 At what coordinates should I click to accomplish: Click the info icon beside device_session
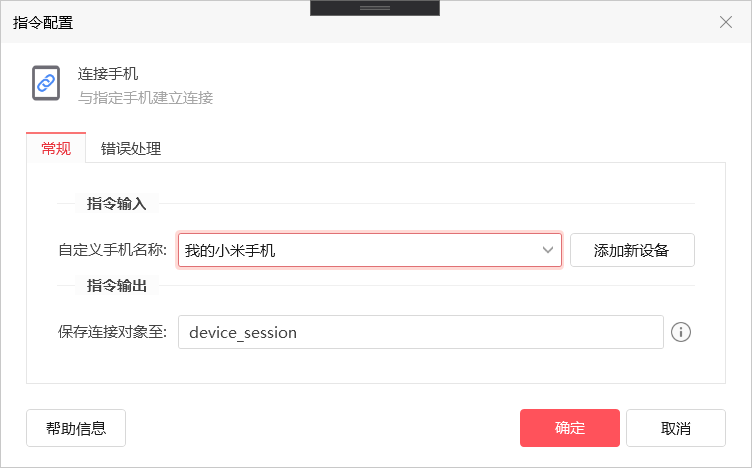point(681,332)
